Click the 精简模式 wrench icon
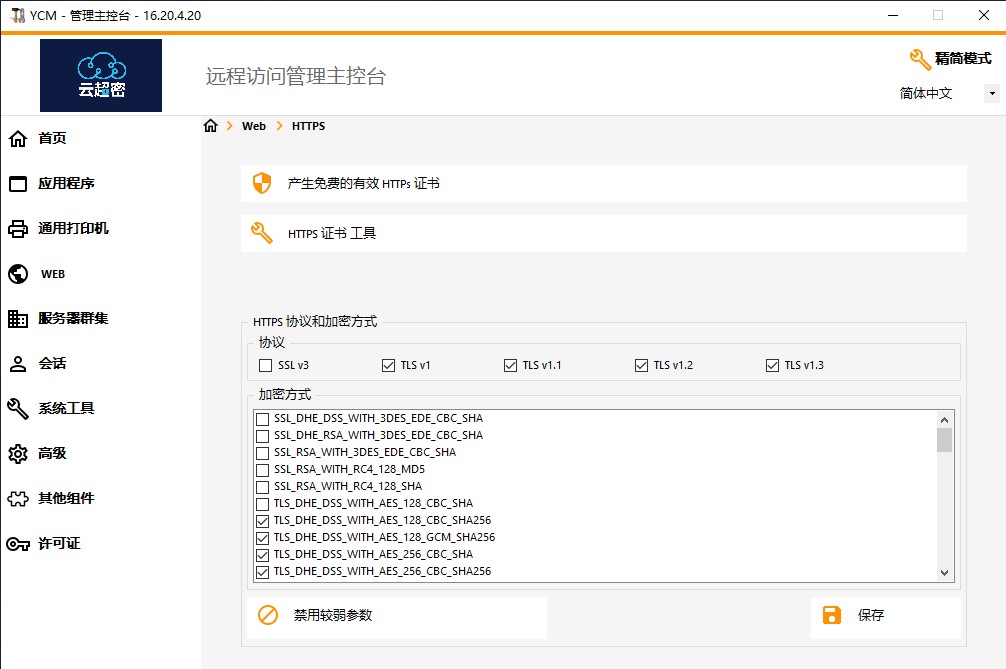The height and width of the screenshot is (669, 1006). (x=920, y=59)
